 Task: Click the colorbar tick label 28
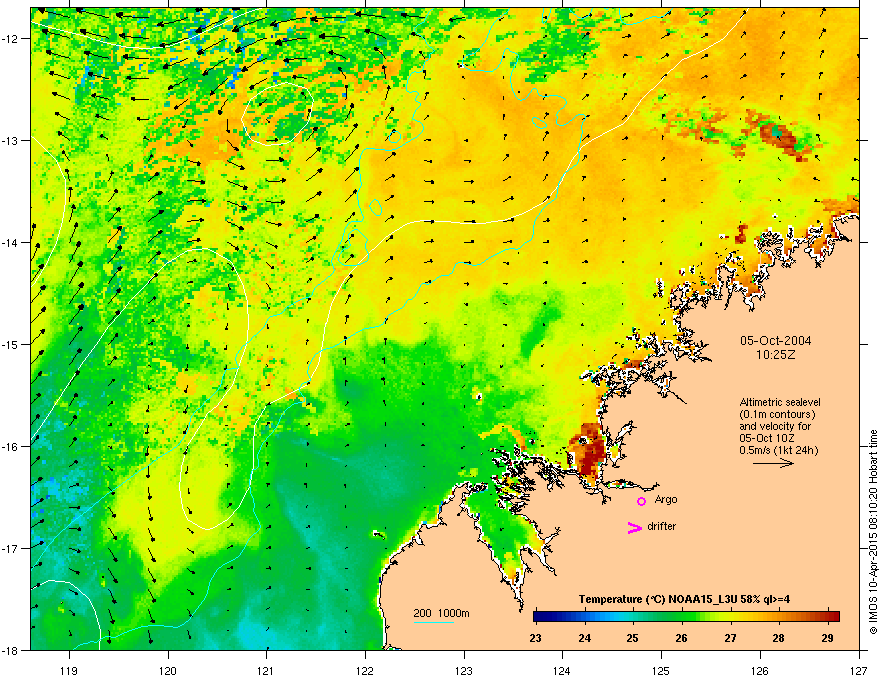778,638
